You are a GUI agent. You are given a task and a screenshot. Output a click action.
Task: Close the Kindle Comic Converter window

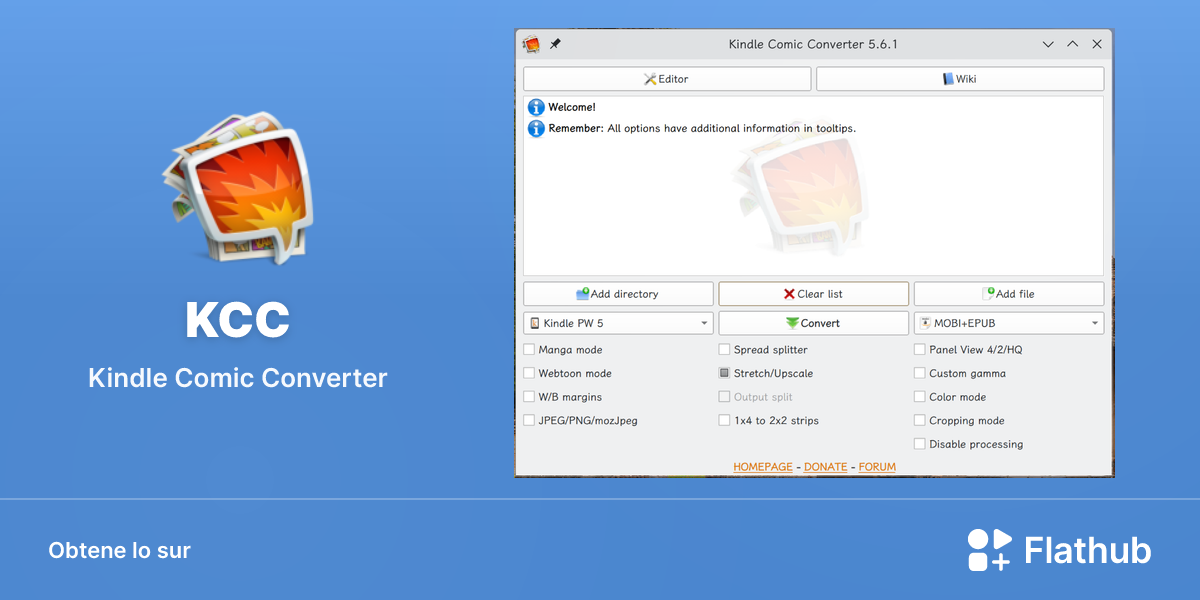click(x=1097, y=44)
